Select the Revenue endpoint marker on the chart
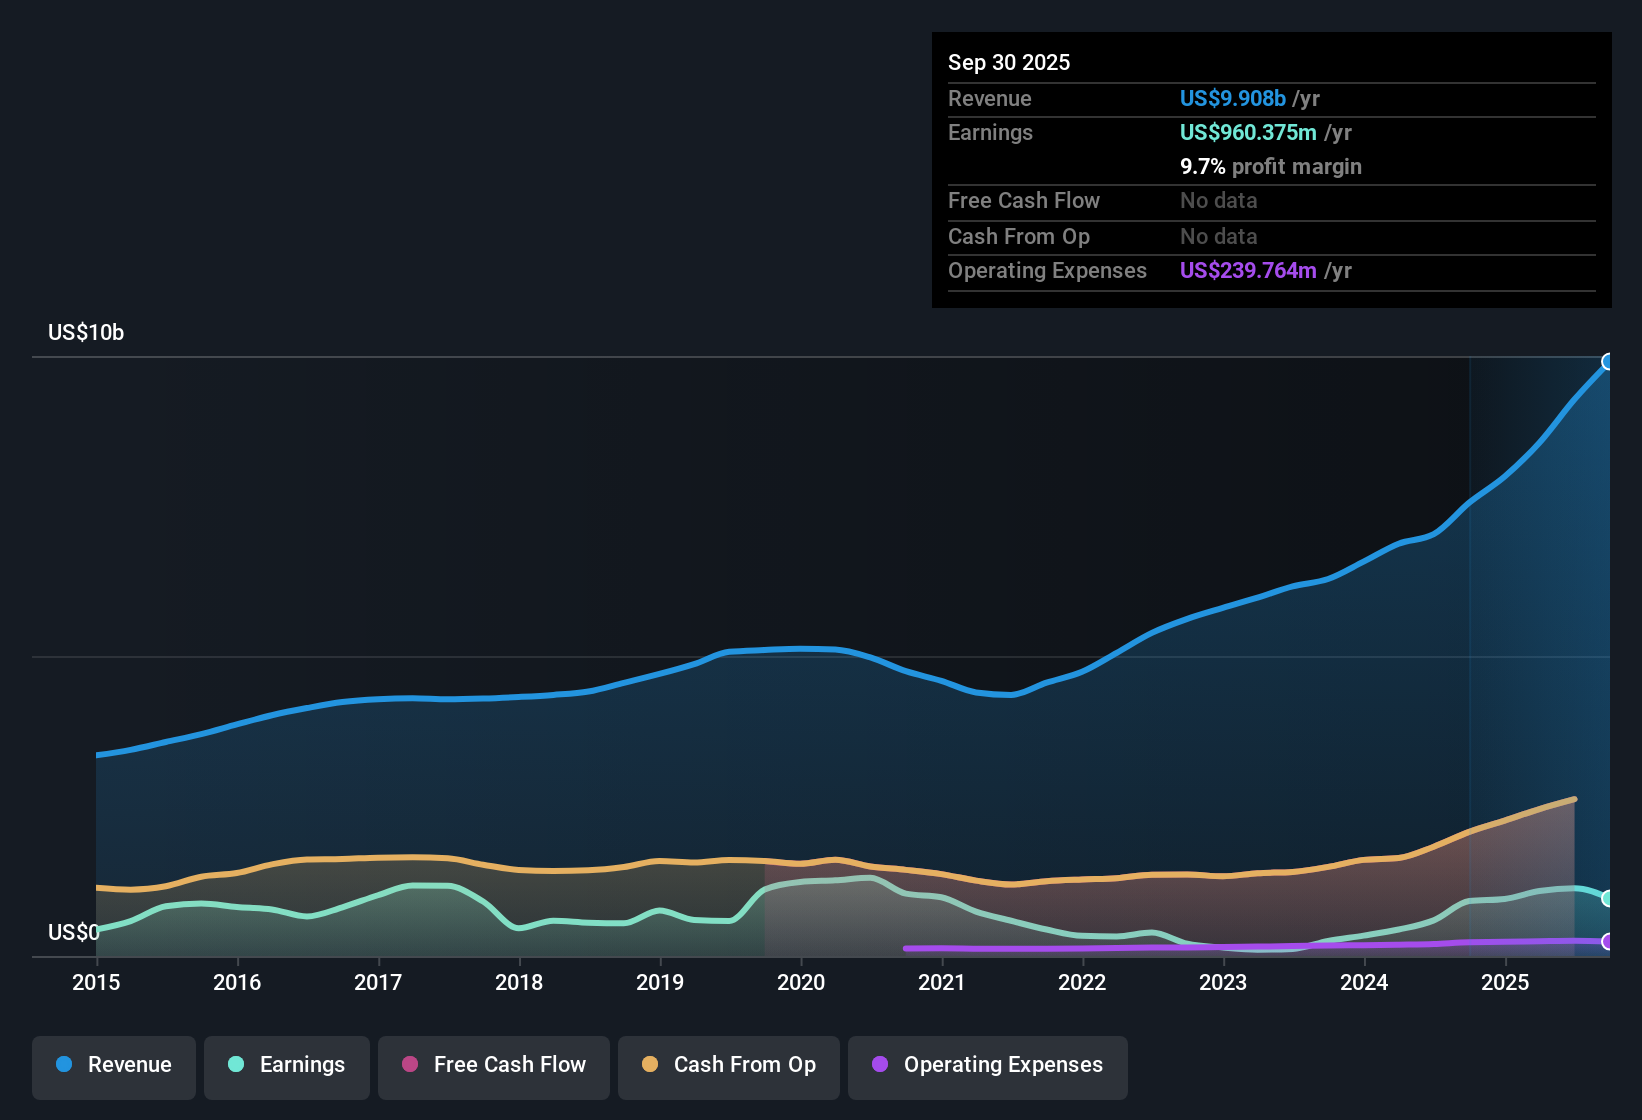 pyautogui.click(x=1609, y=362)
